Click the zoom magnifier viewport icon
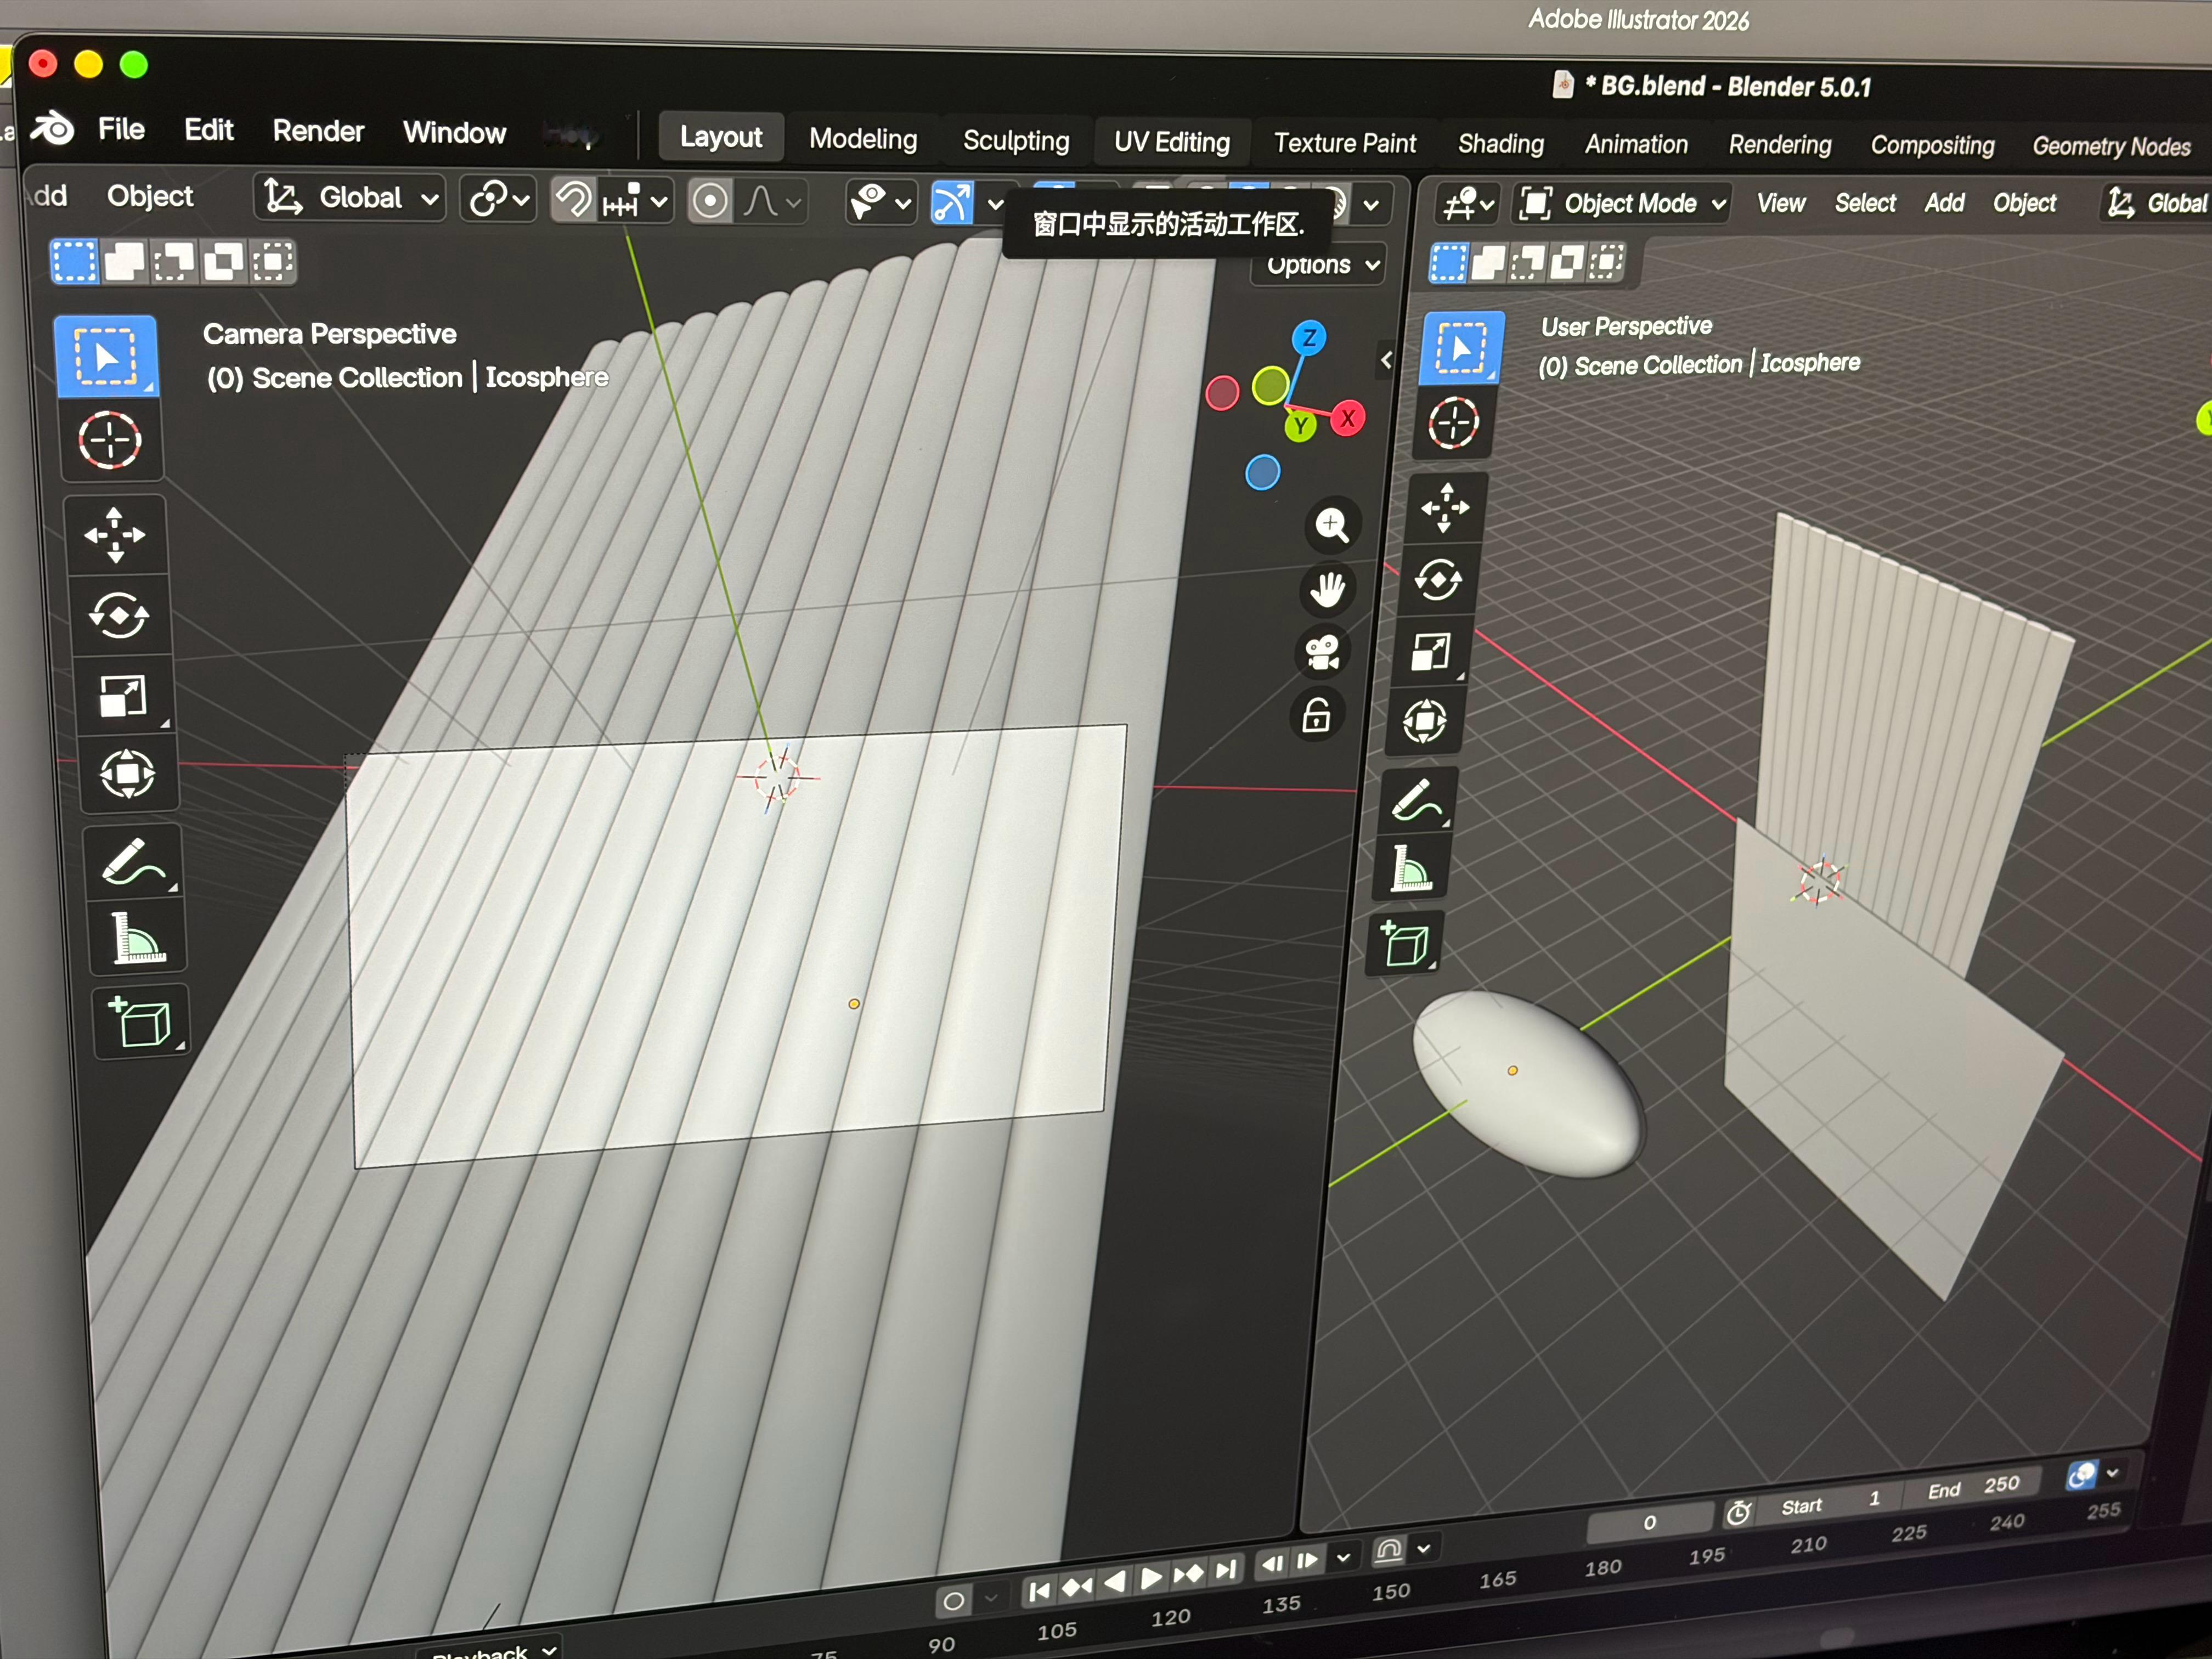 pyautogui.click(x=1332, y=525)
